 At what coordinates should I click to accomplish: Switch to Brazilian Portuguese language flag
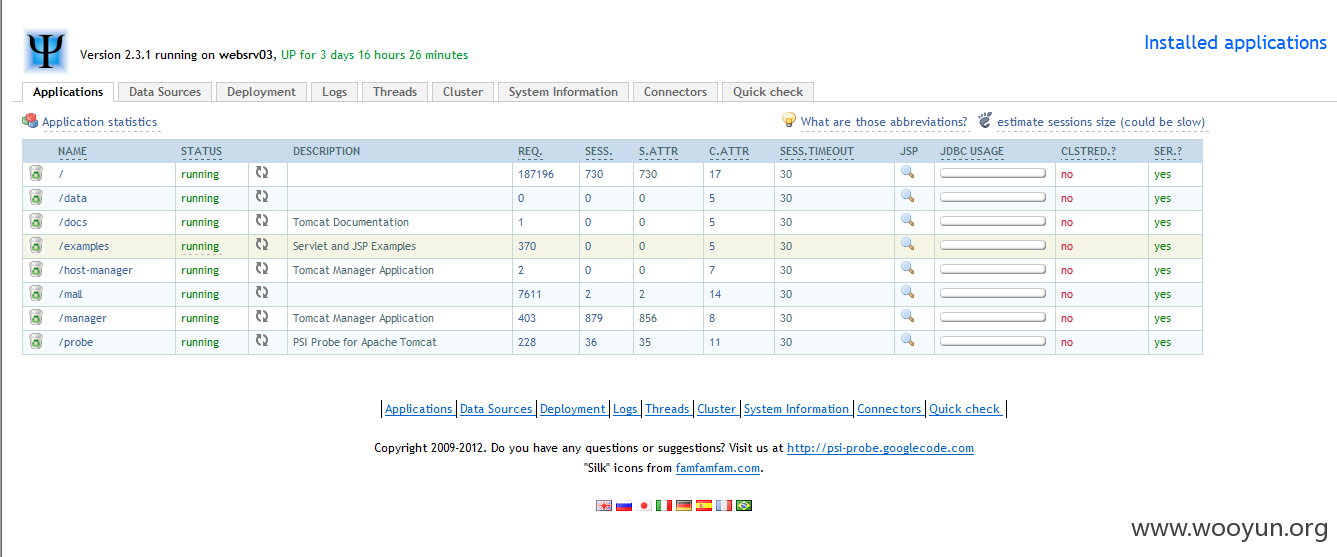point(744,506)
